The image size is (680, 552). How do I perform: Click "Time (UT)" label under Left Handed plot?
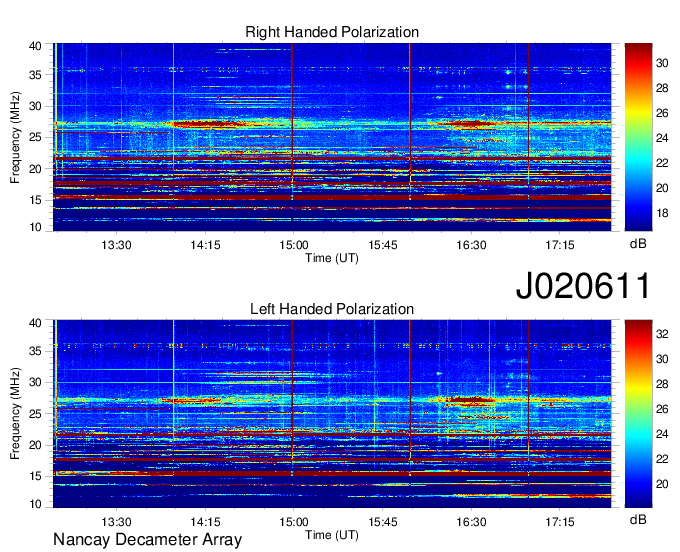[x=332, y=535]
